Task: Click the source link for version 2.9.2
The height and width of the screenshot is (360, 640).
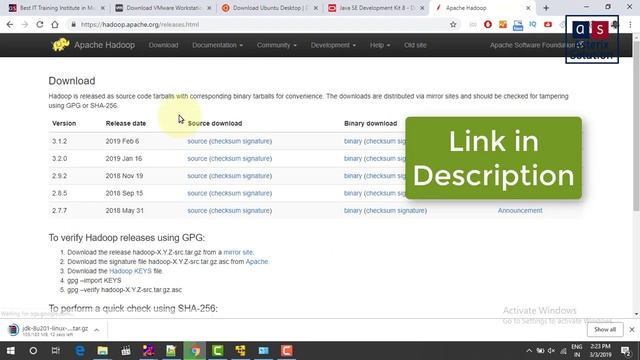Action: [197, 176]
